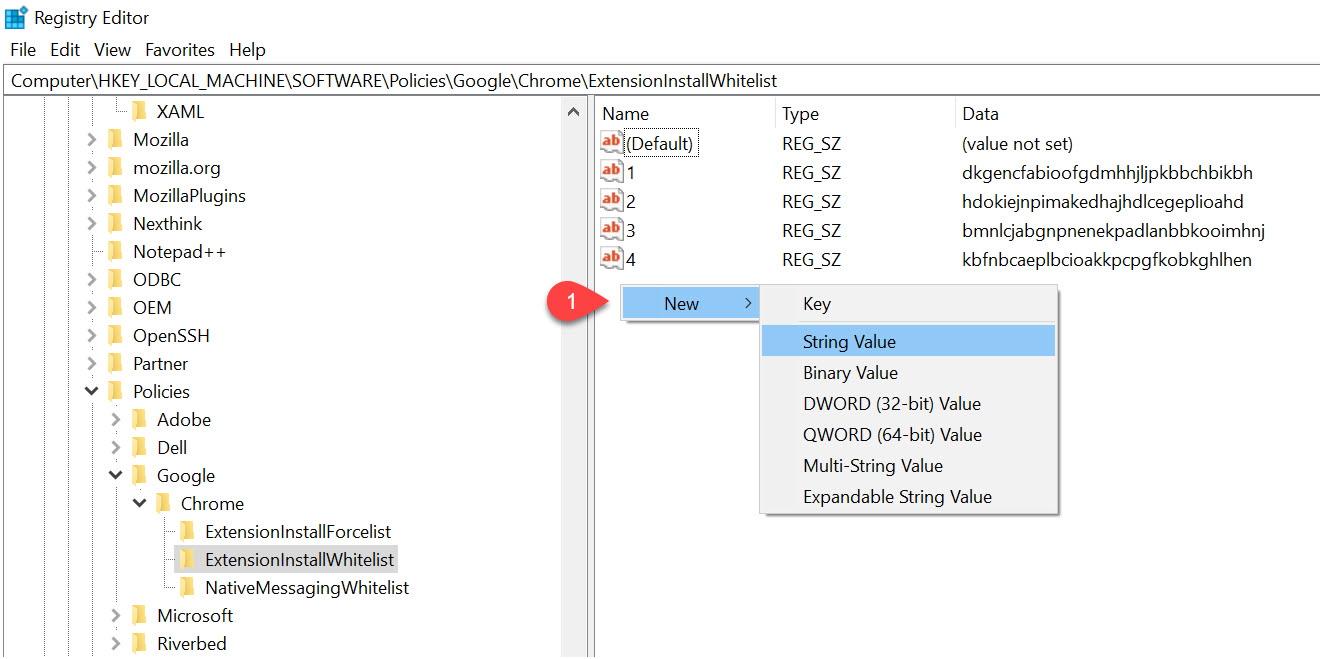The image size is (1320, 659).
Task: Click the (Default) string value icon
Action: [x=611, y=143]
